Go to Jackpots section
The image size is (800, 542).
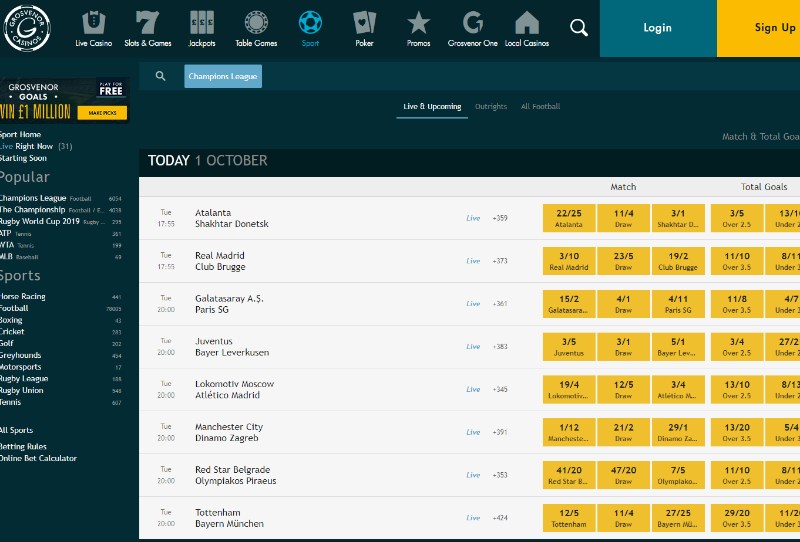point(202,30)
